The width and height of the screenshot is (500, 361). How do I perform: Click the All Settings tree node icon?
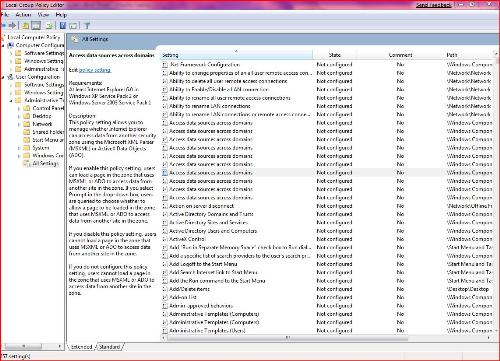27,163
